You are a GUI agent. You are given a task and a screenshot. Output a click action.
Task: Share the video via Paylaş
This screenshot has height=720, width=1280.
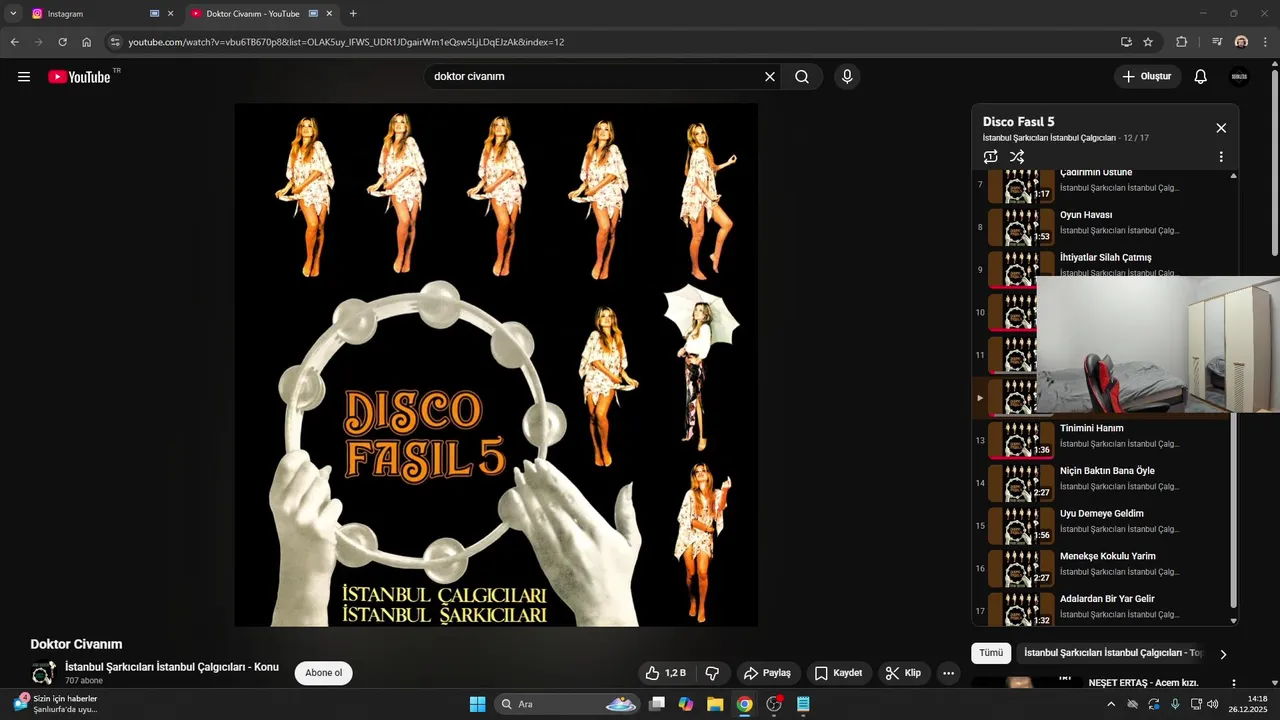[768, 673]
